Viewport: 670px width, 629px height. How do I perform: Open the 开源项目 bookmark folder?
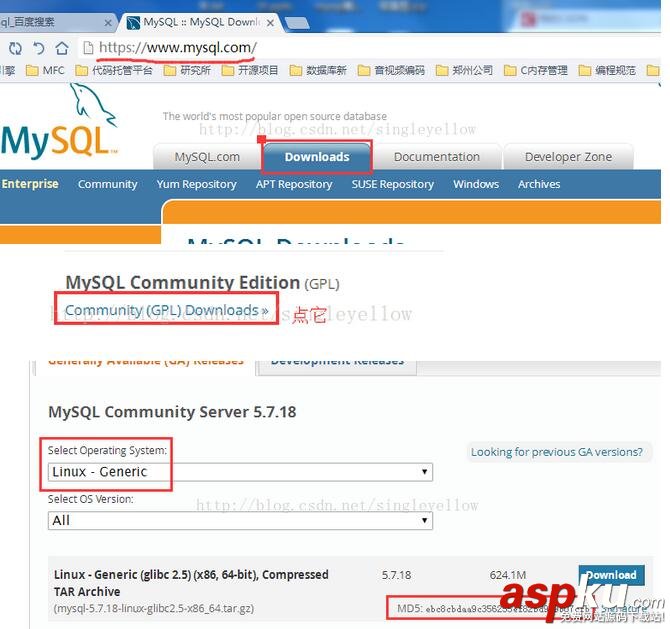tap(250, 70)
